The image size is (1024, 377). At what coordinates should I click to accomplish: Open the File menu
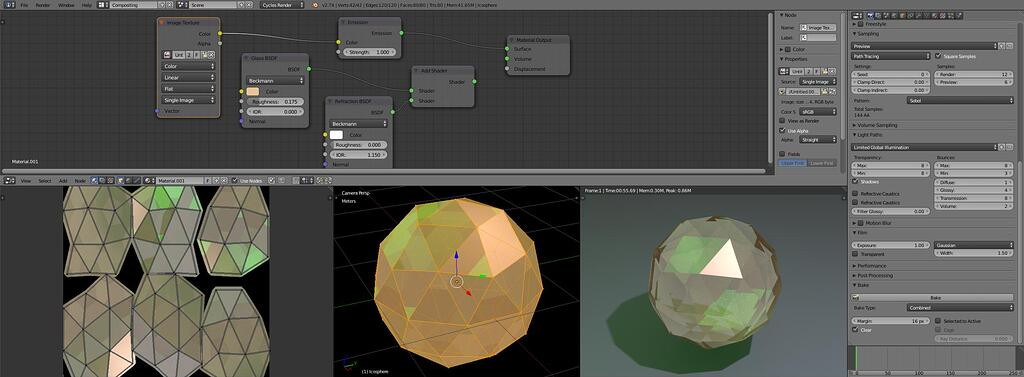click(x=24, y=5)
